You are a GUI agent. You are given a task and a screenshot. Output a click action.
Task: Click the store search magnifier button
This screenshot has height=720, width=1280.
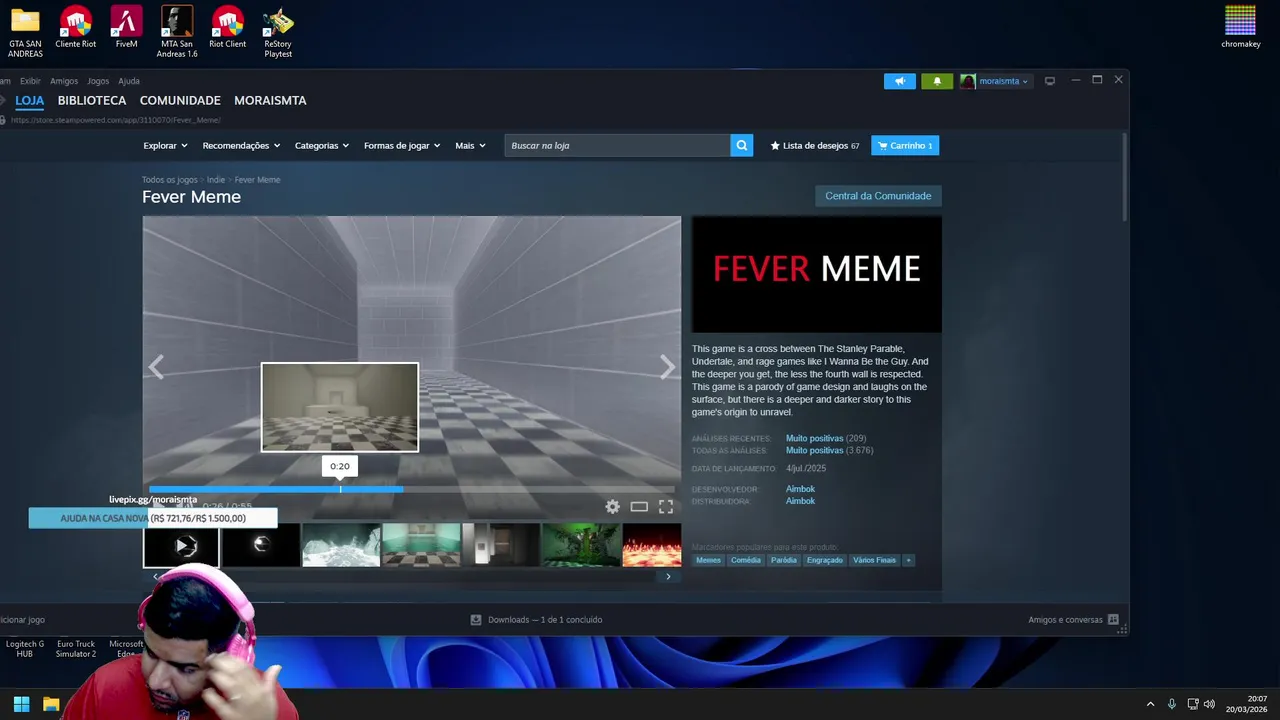click(x=741, y=146)
